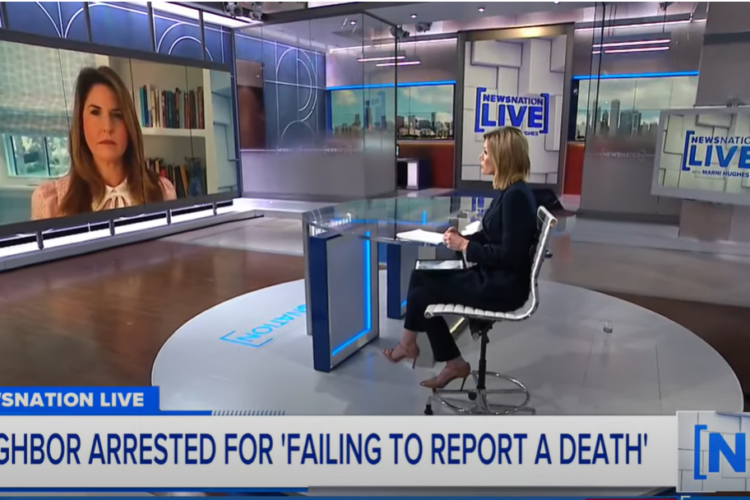Click the NewsNation Live logo on center studio screen

(511, 111)
